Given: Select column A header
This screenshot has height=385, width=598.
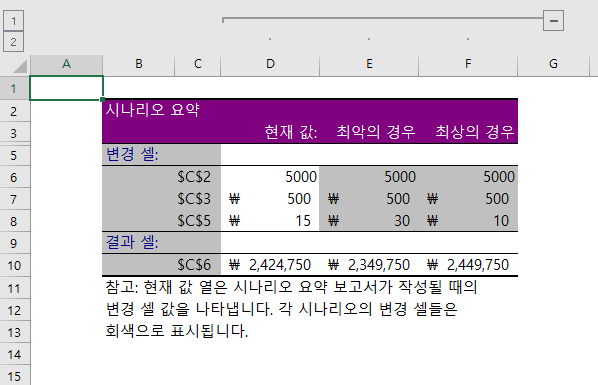Looking at the screenshot, I should 66,64.
